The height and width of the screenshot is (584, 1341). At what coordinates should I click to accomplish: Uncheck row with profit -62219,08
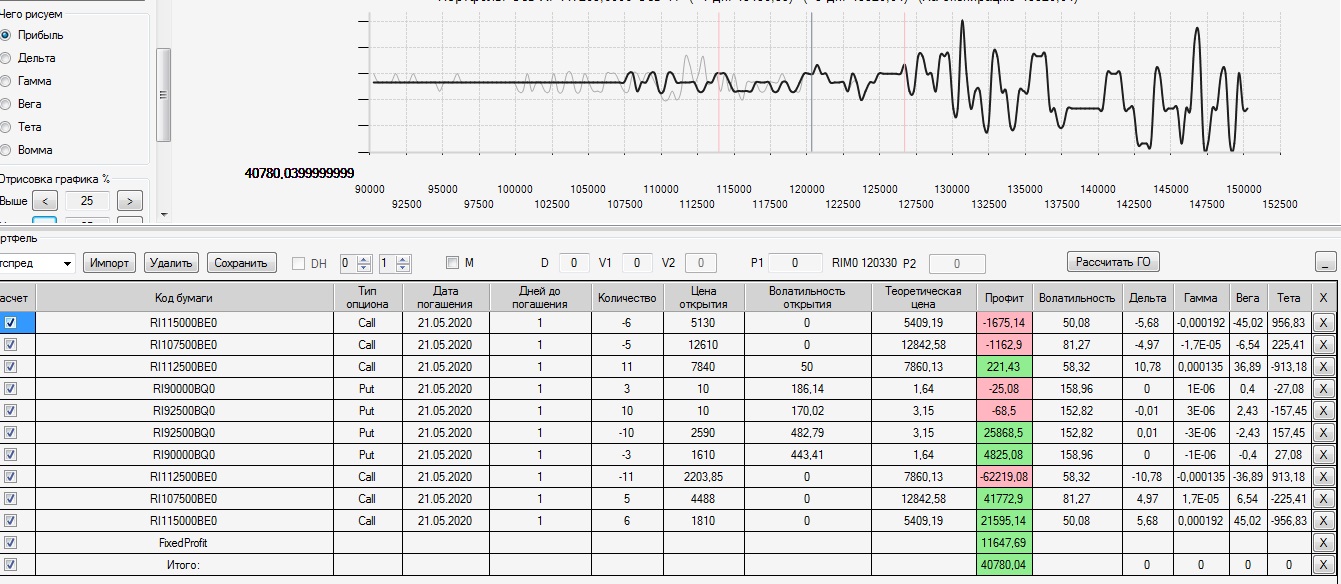pyautogui.click(x=10, y=476)
